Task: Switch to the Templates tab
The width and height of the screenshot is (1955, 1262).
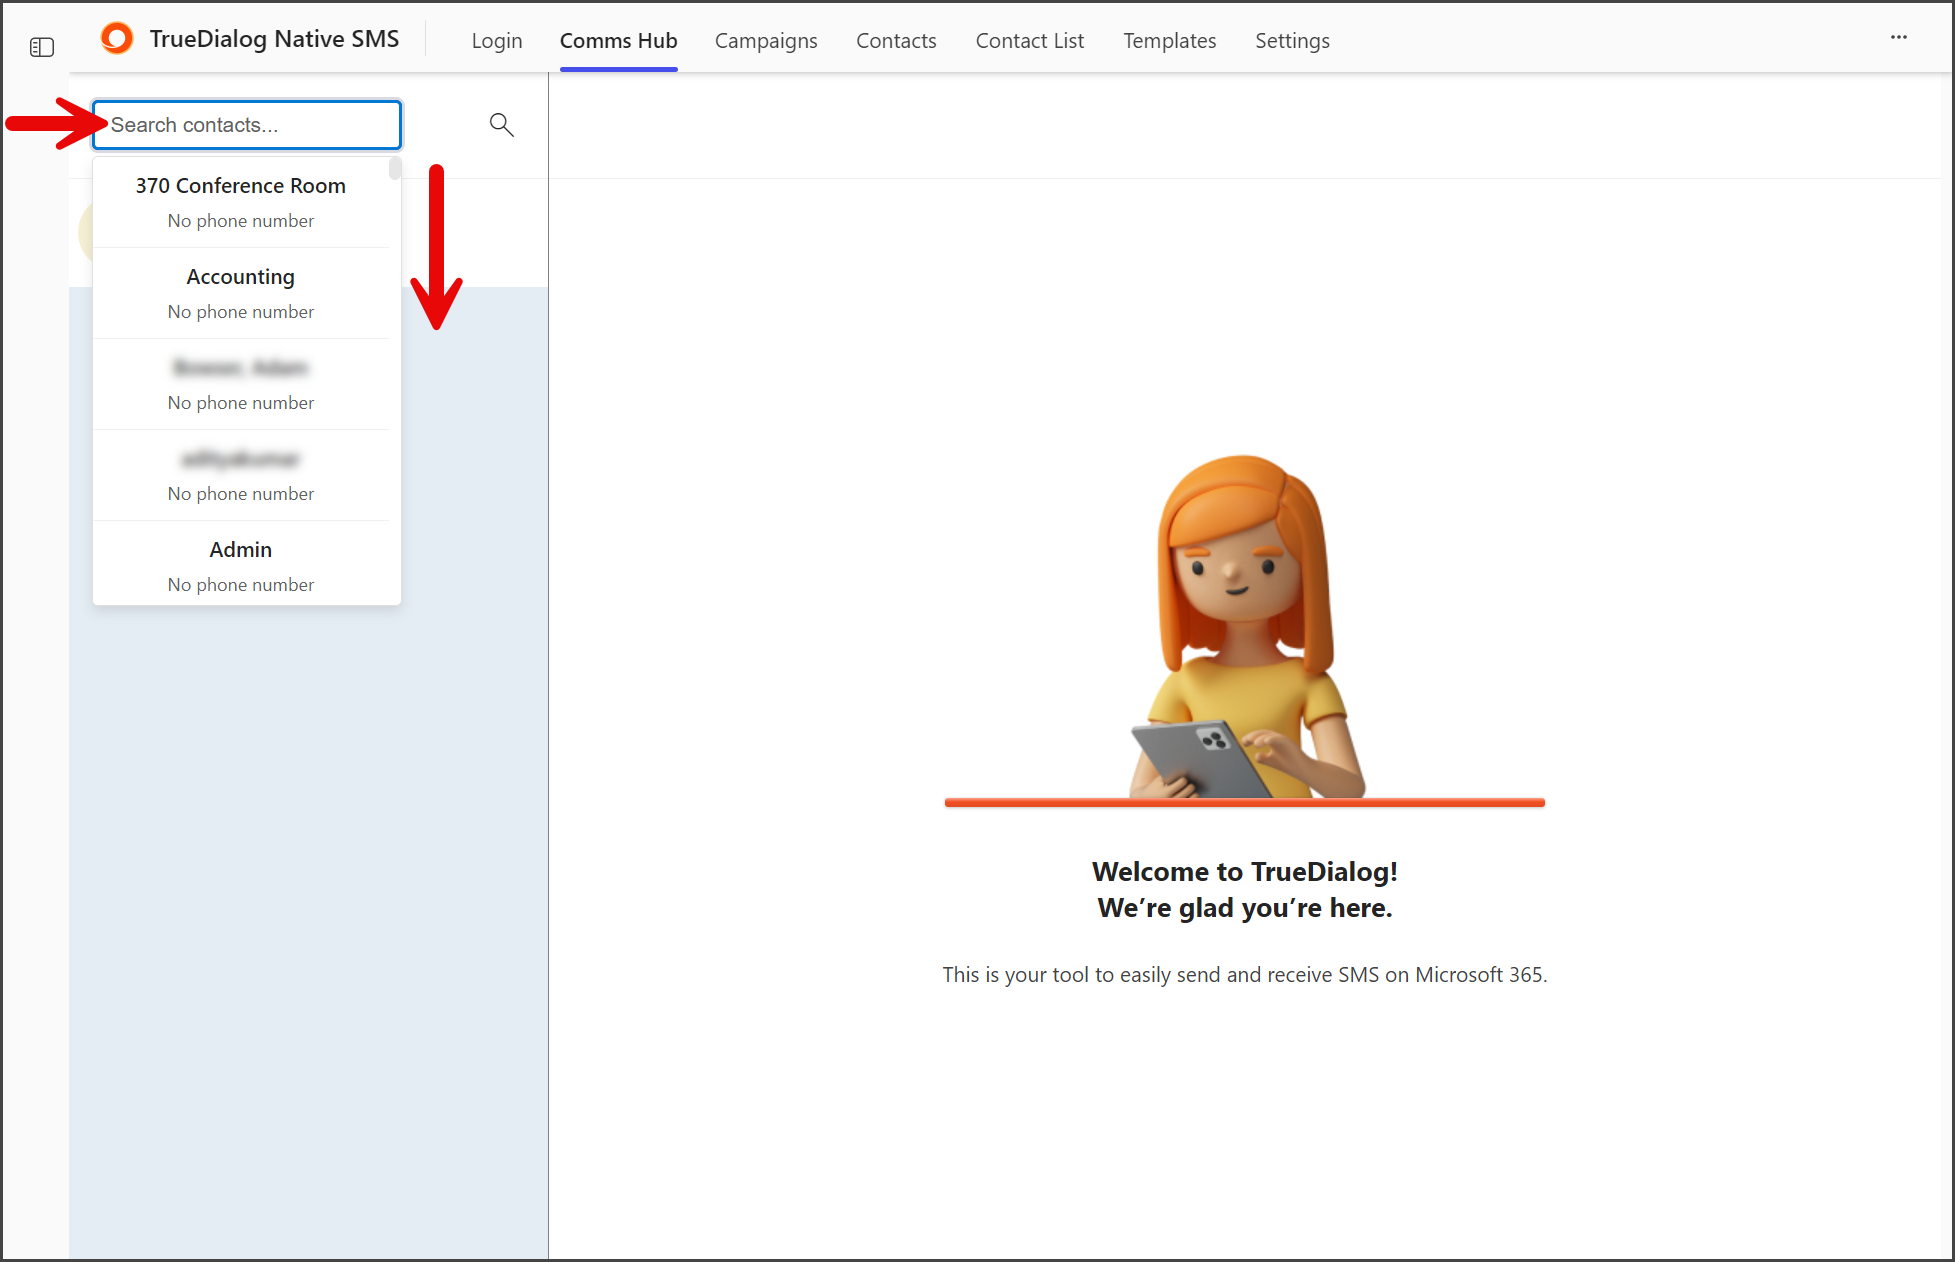Action: (1169, 41)
